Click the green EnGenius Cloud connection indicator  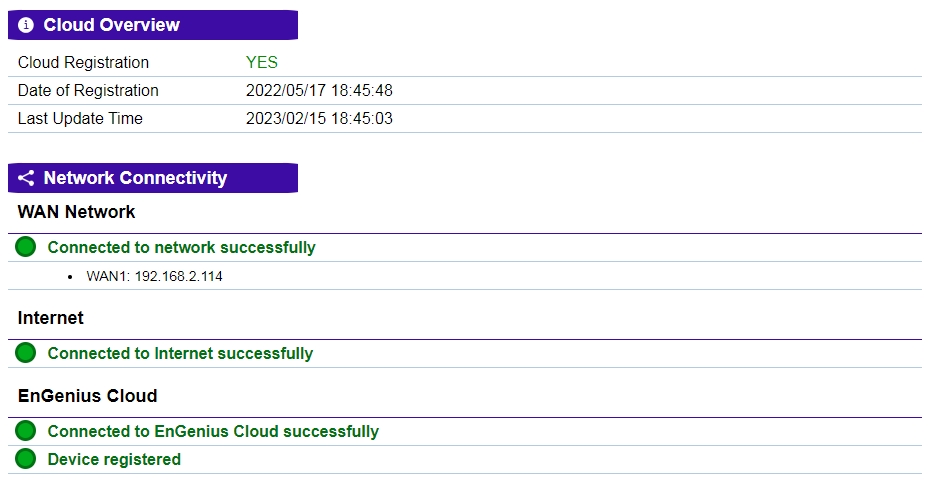[x=26, y=431]
